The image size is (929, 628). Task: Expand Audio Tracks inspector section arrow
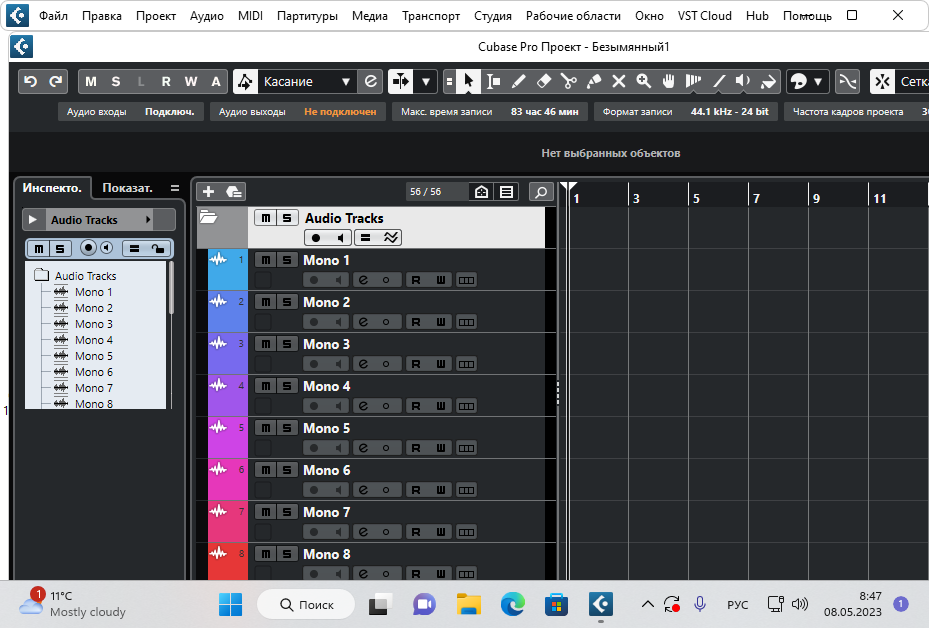pyautogui.click(x=33, y=220)
